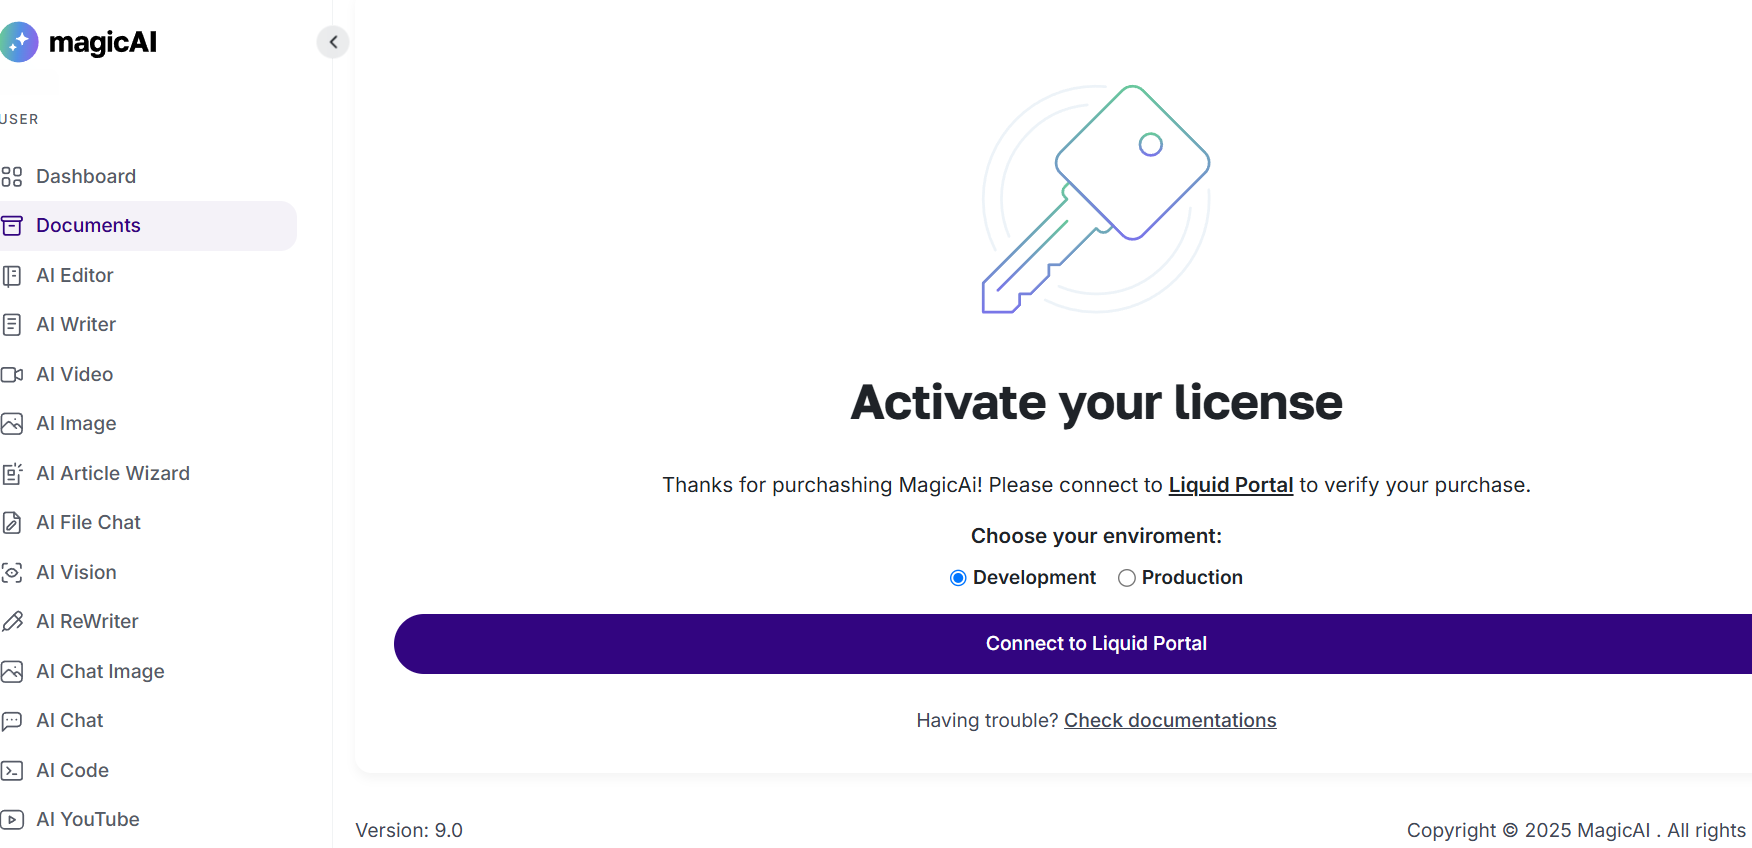
Task: Click the AI Code terminal icon
Action: (x=12, y=771)
